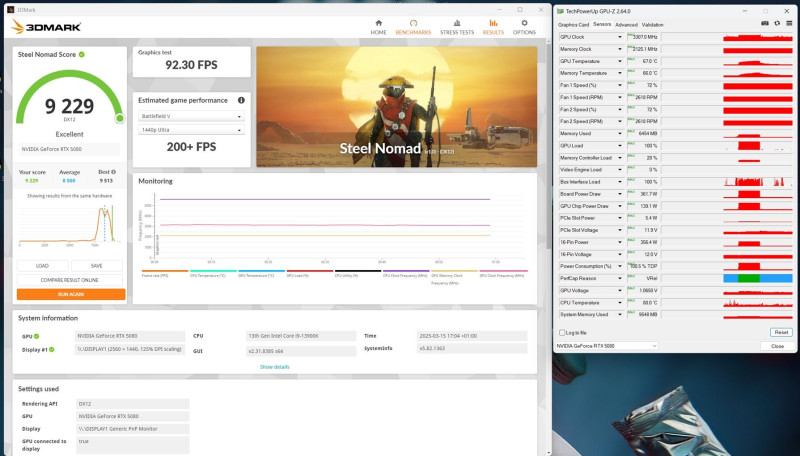
Task: Click the PerfCap Reason colored bar
Action: click(x=758, y=278)
